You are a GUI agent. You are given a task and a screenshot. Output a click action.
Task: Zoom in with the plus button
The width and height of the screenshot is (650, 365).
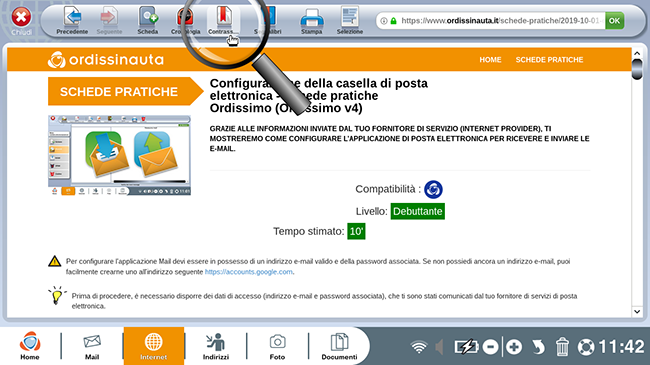coord(514,347)
